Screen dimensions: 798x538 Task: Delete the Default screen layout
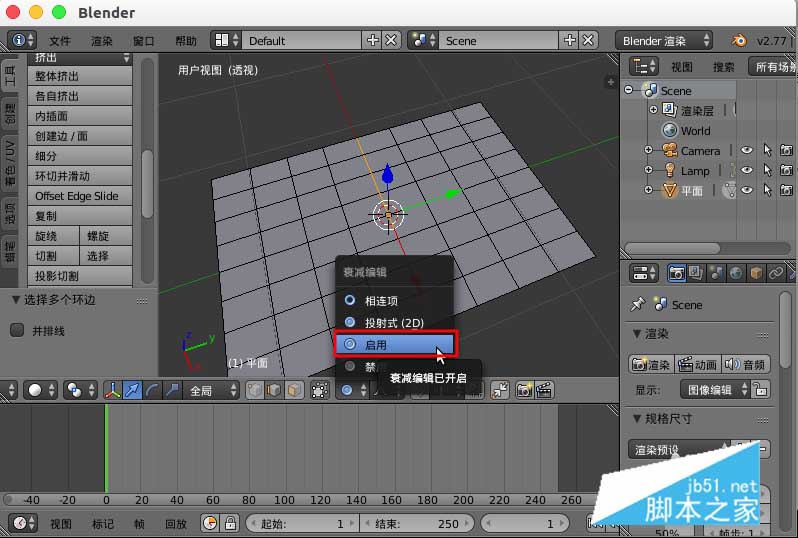point(391,40)
